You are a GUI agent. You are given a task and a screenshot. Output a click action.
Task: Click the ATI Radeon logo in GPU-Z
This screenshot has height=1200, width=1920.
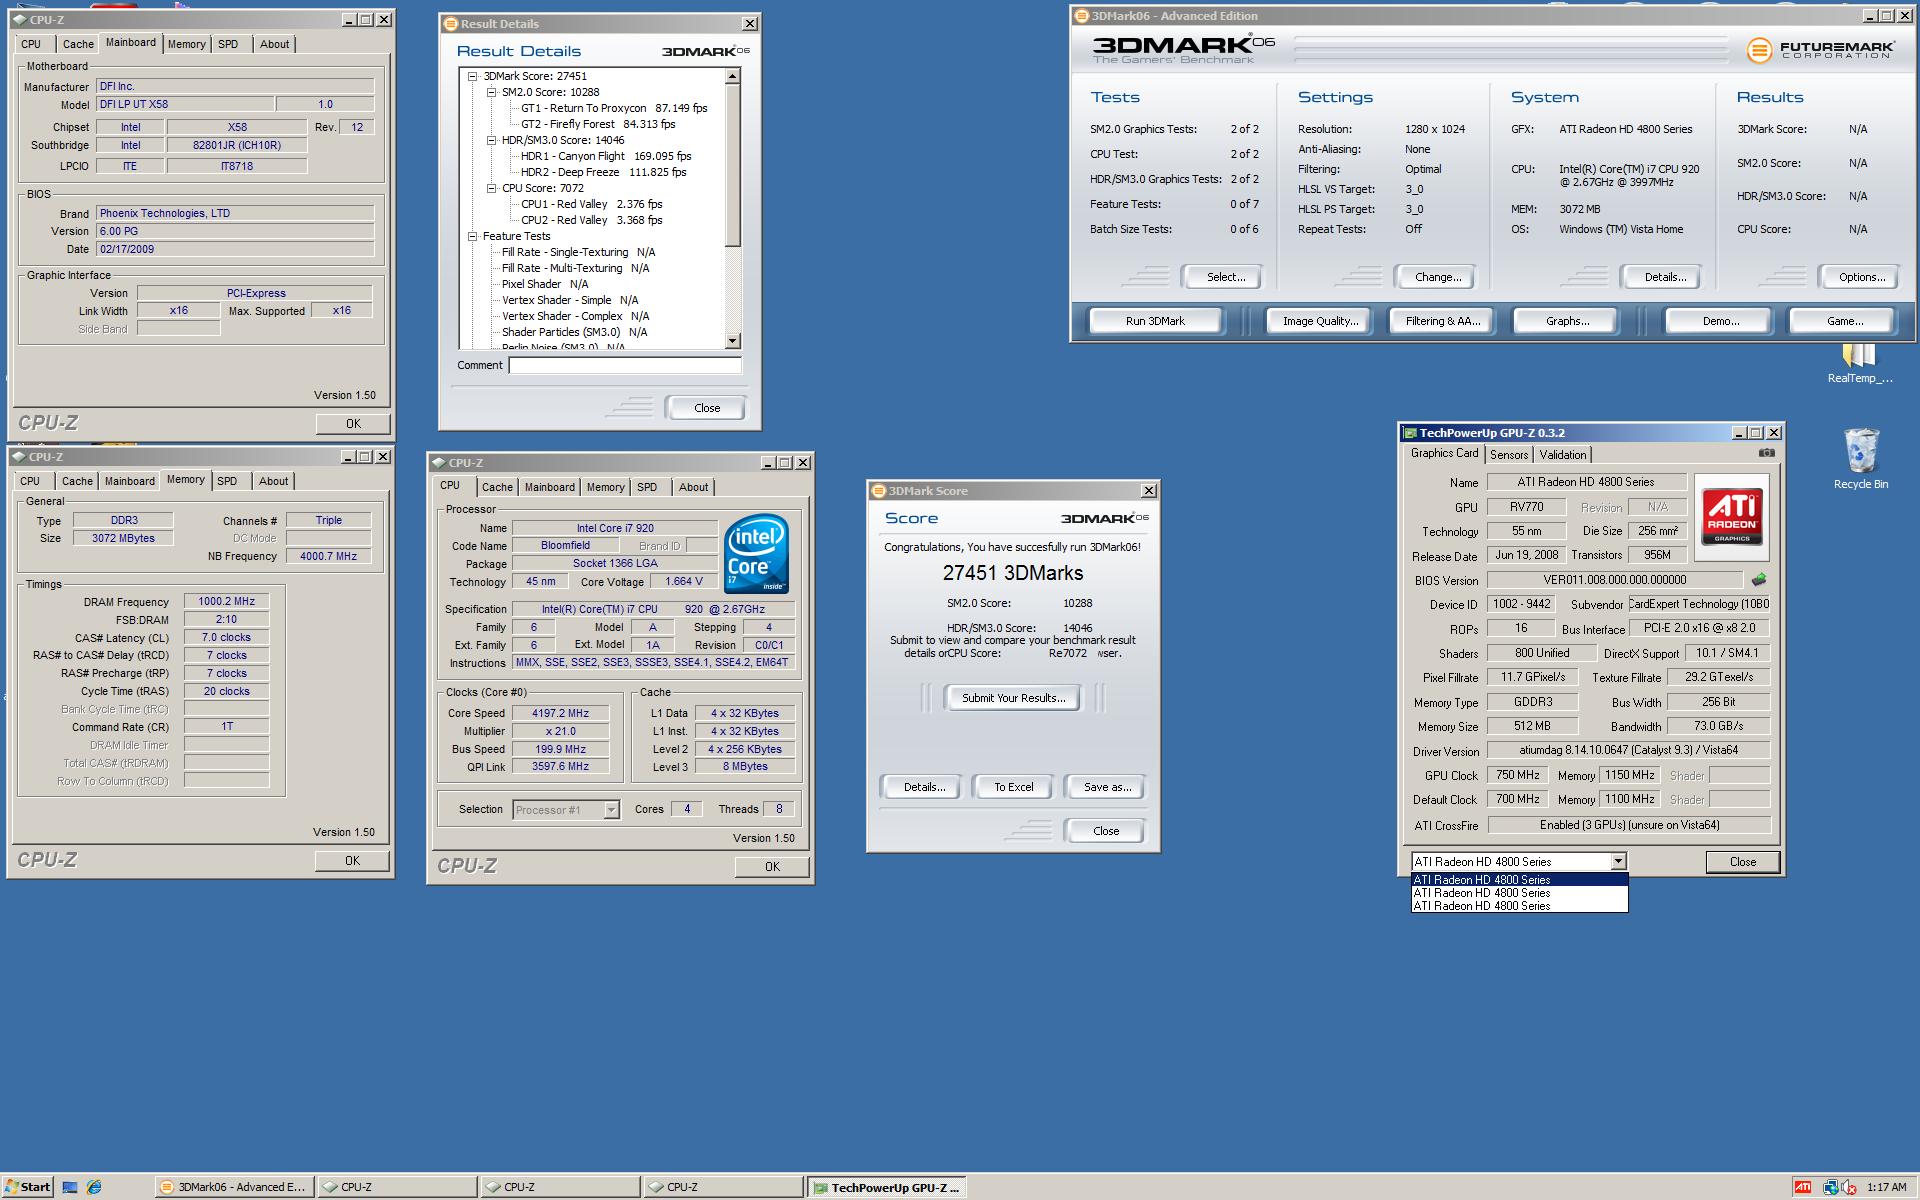pos(1732,517)
